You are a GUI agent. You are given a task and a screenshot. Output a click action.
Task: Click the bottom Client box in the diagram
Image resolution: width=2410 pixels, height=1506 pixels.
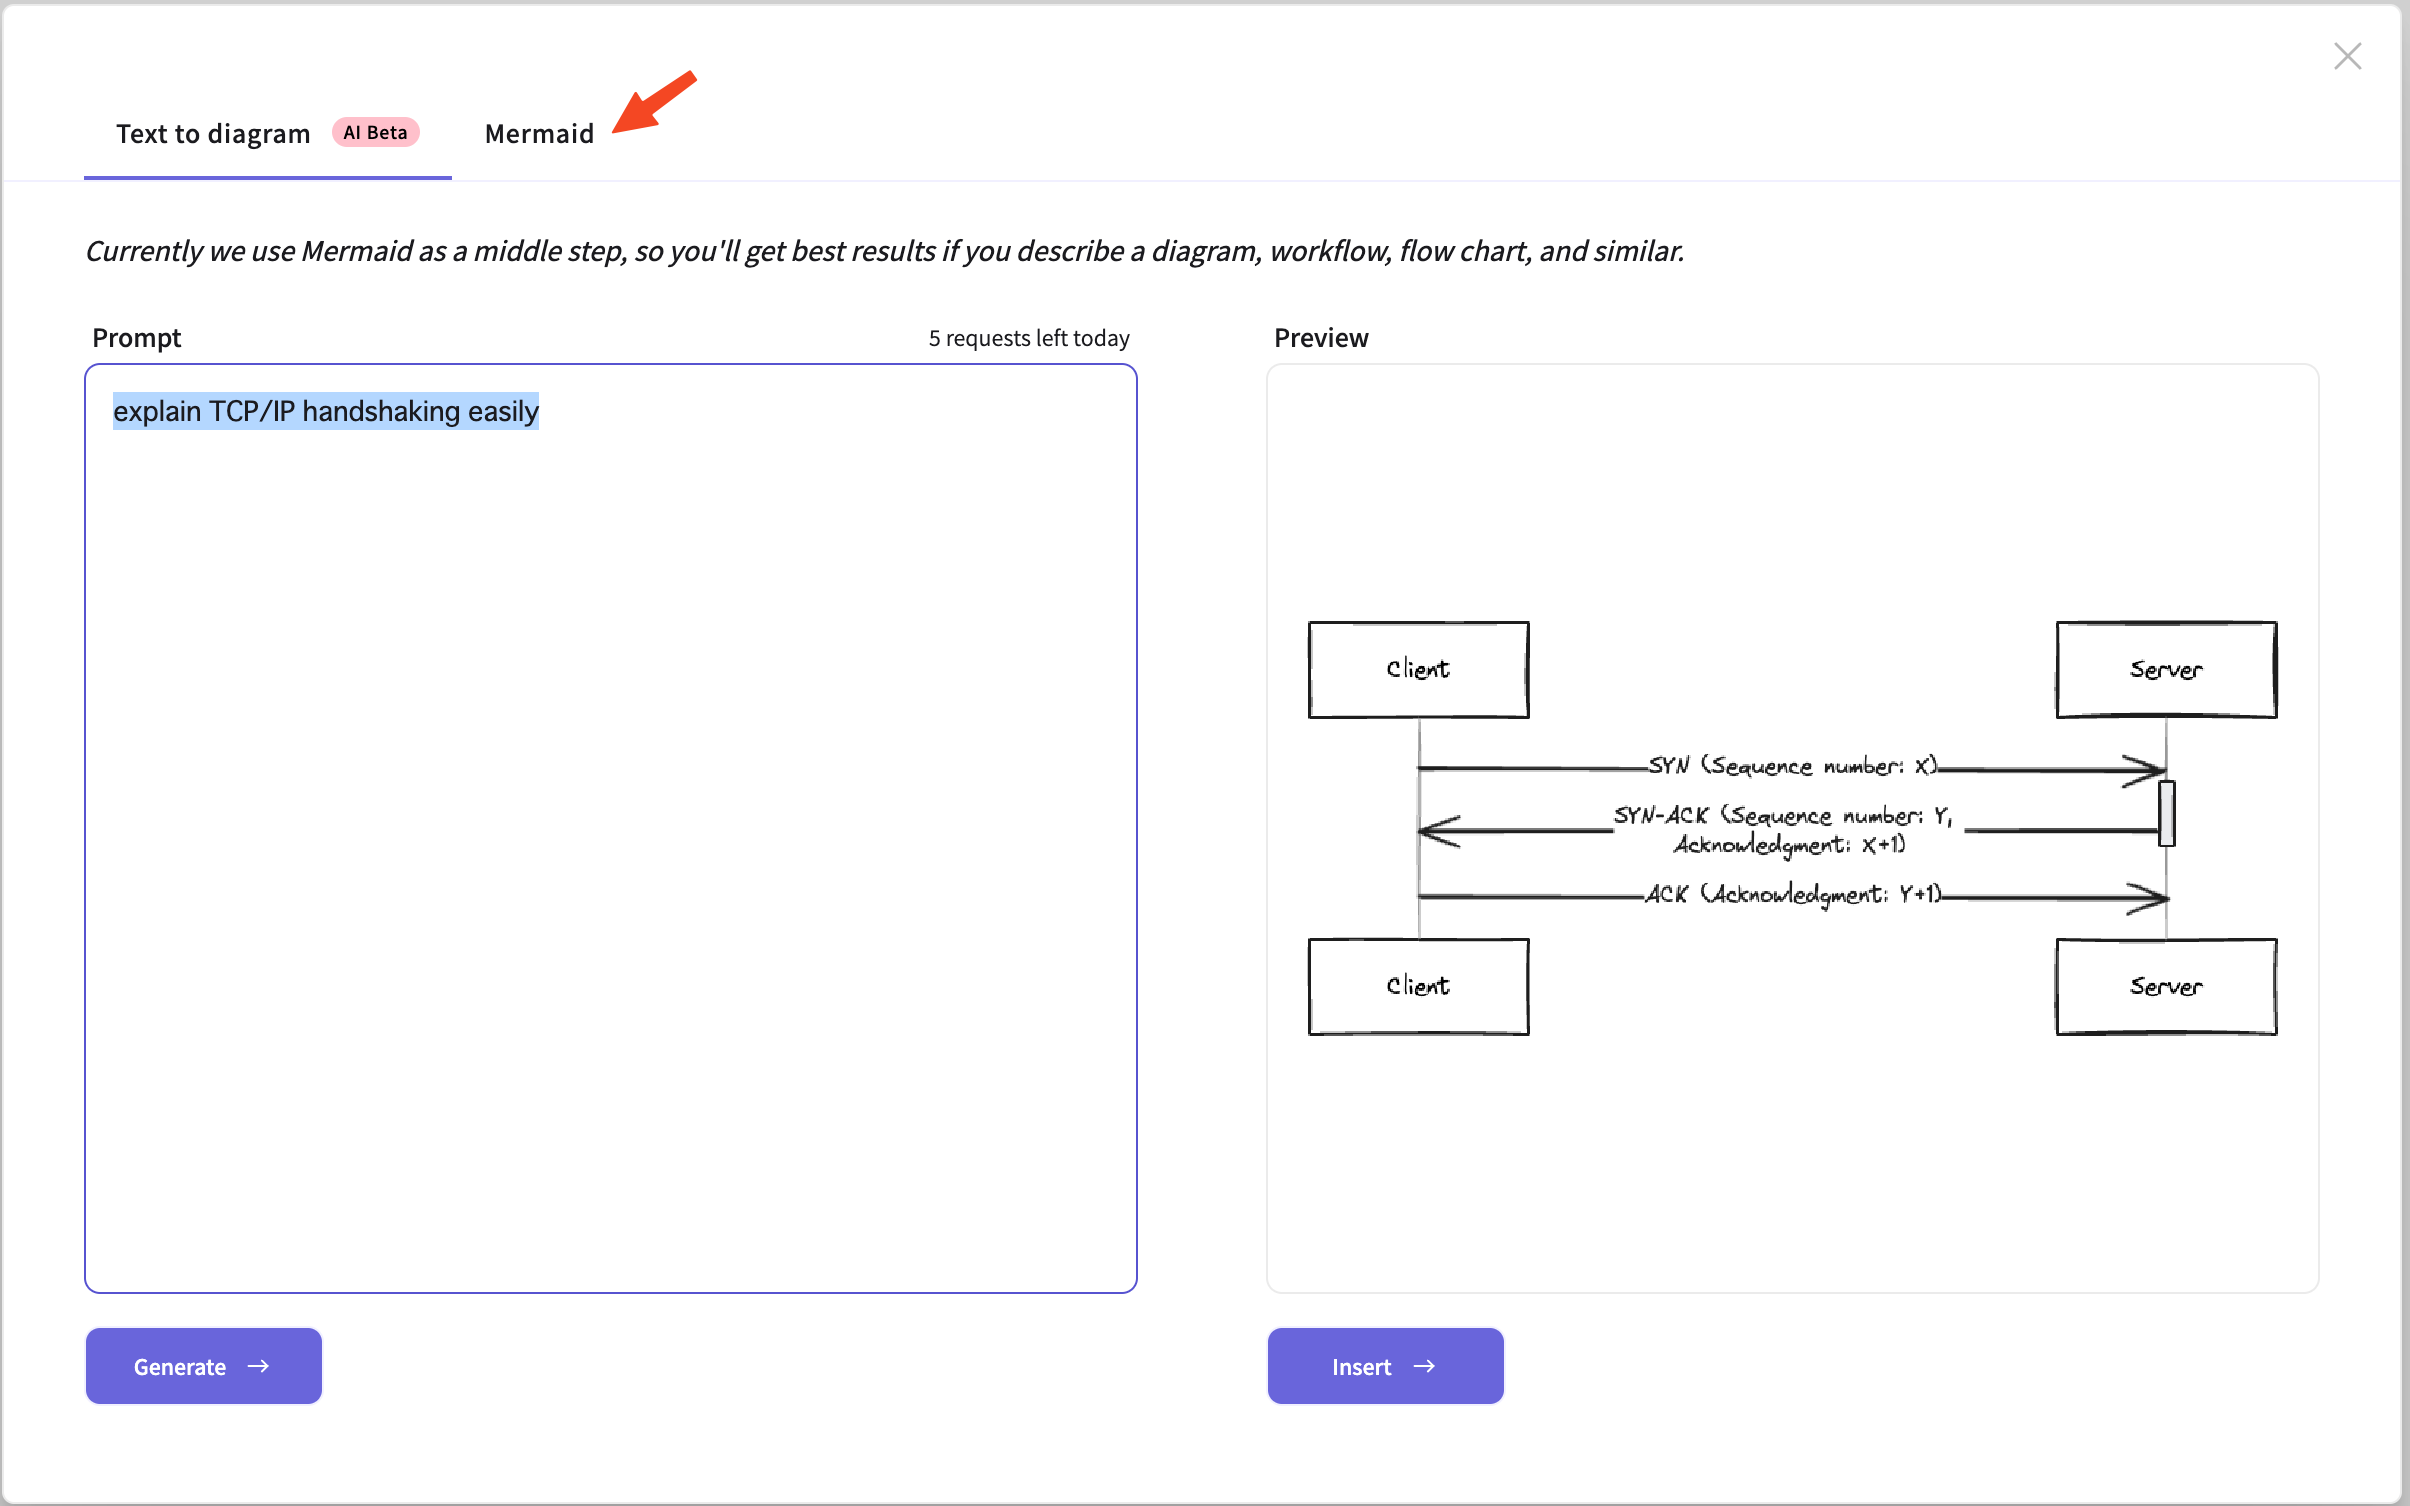(1418, 986)
